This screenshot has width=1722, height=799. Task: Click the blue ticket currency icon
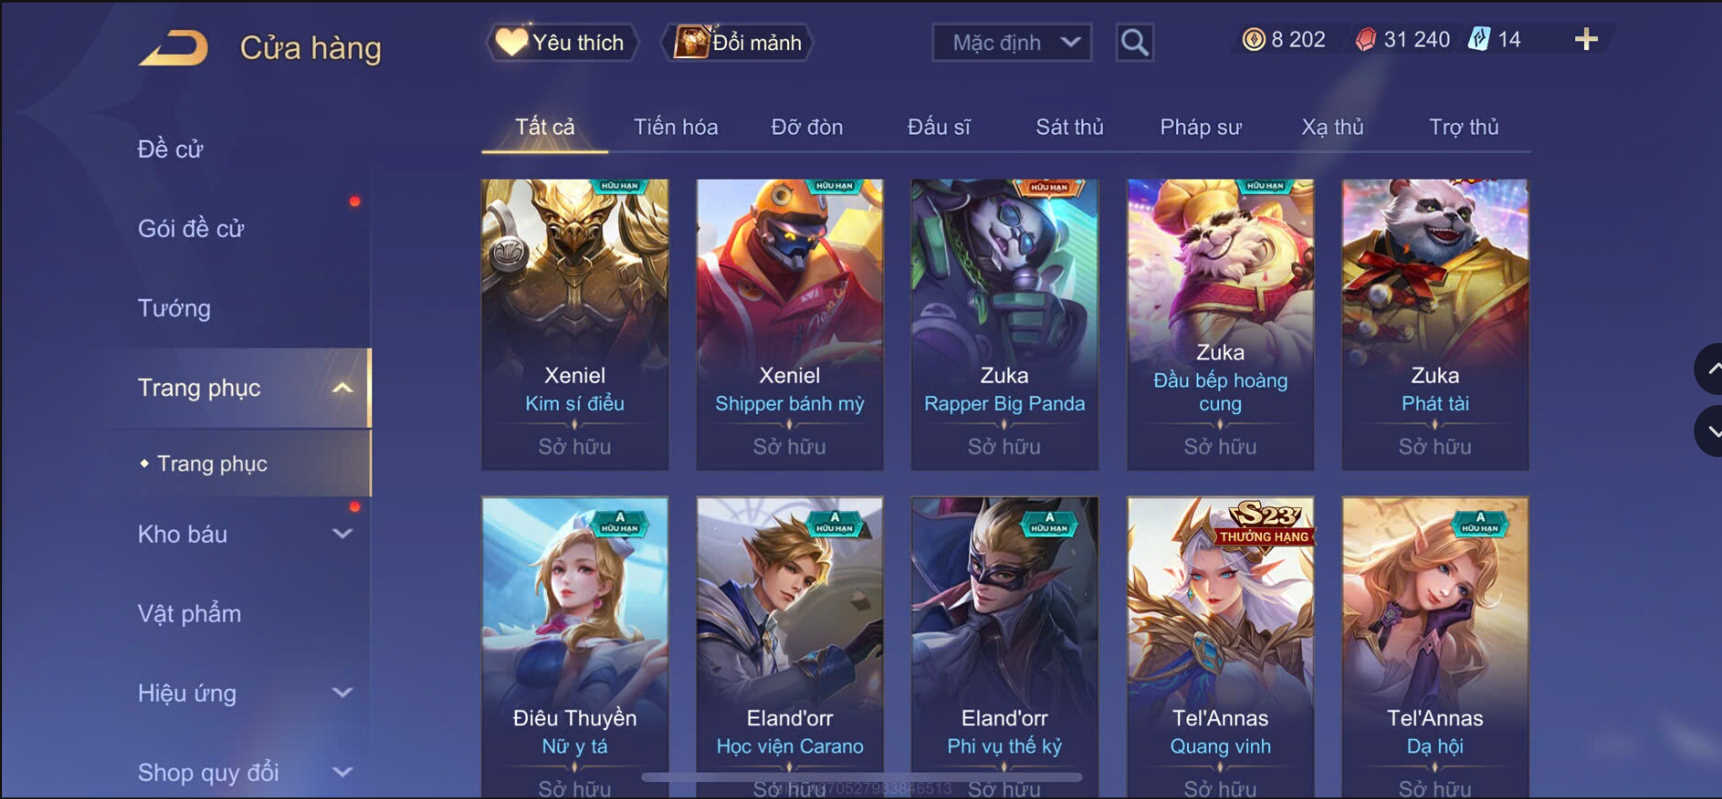pos(1479,40)
